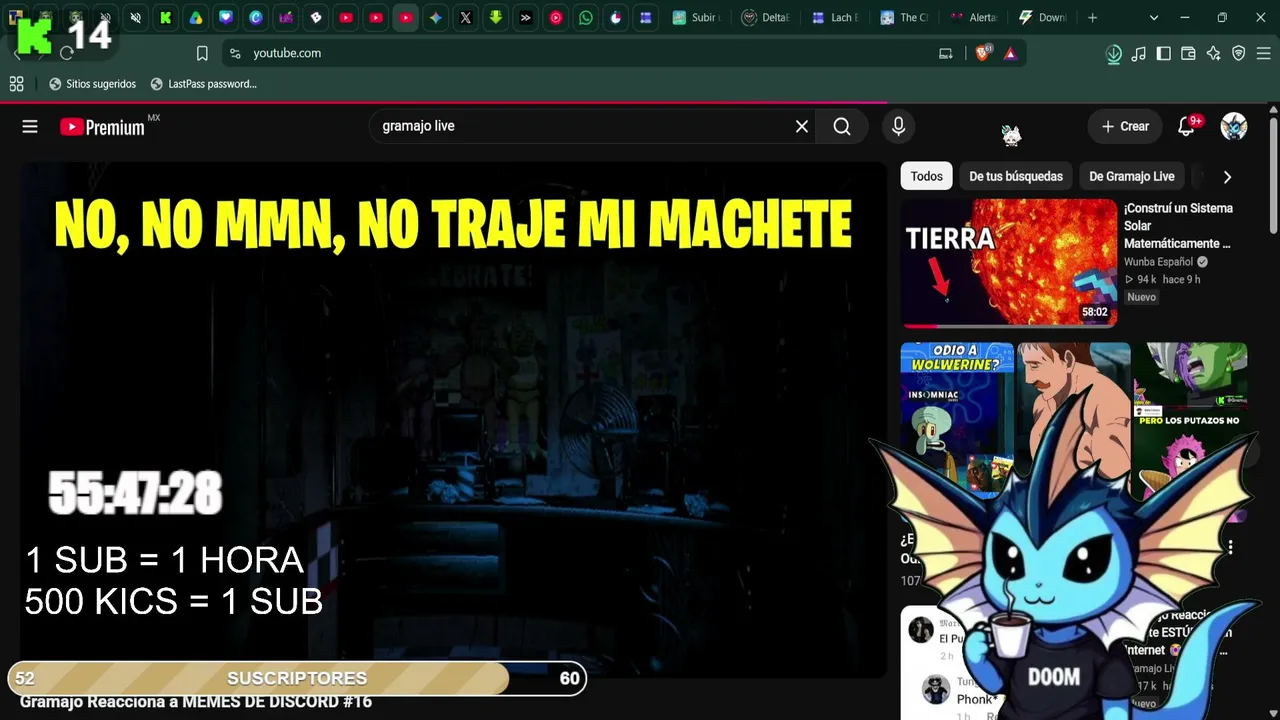Open 'LastPass password...' bookmark
This screenshot has width=1280, height=720.
tap(204, 84)
